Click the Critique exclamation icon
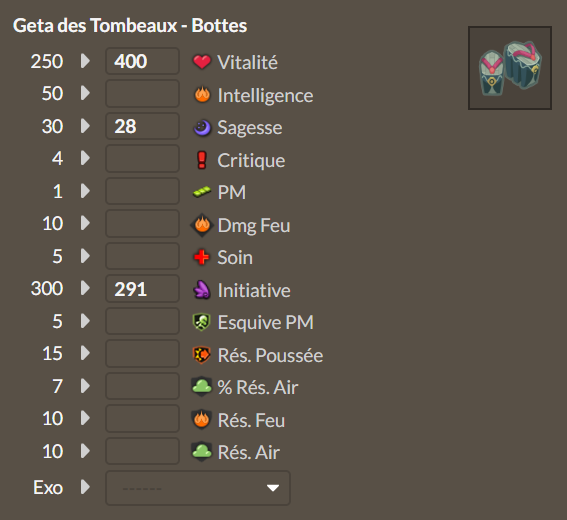The width and height of the screenshot is (567, 520). pos(202,160)
